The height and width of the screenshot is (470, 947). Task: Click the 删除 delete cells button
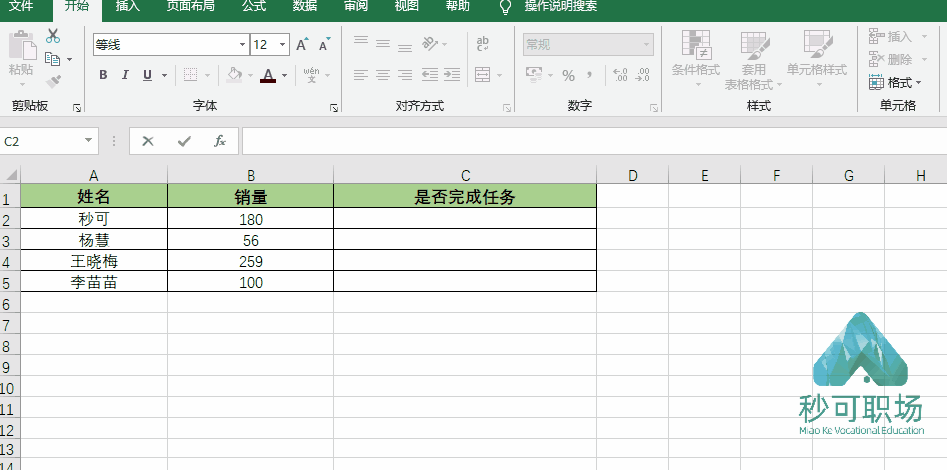click(897, 59)
